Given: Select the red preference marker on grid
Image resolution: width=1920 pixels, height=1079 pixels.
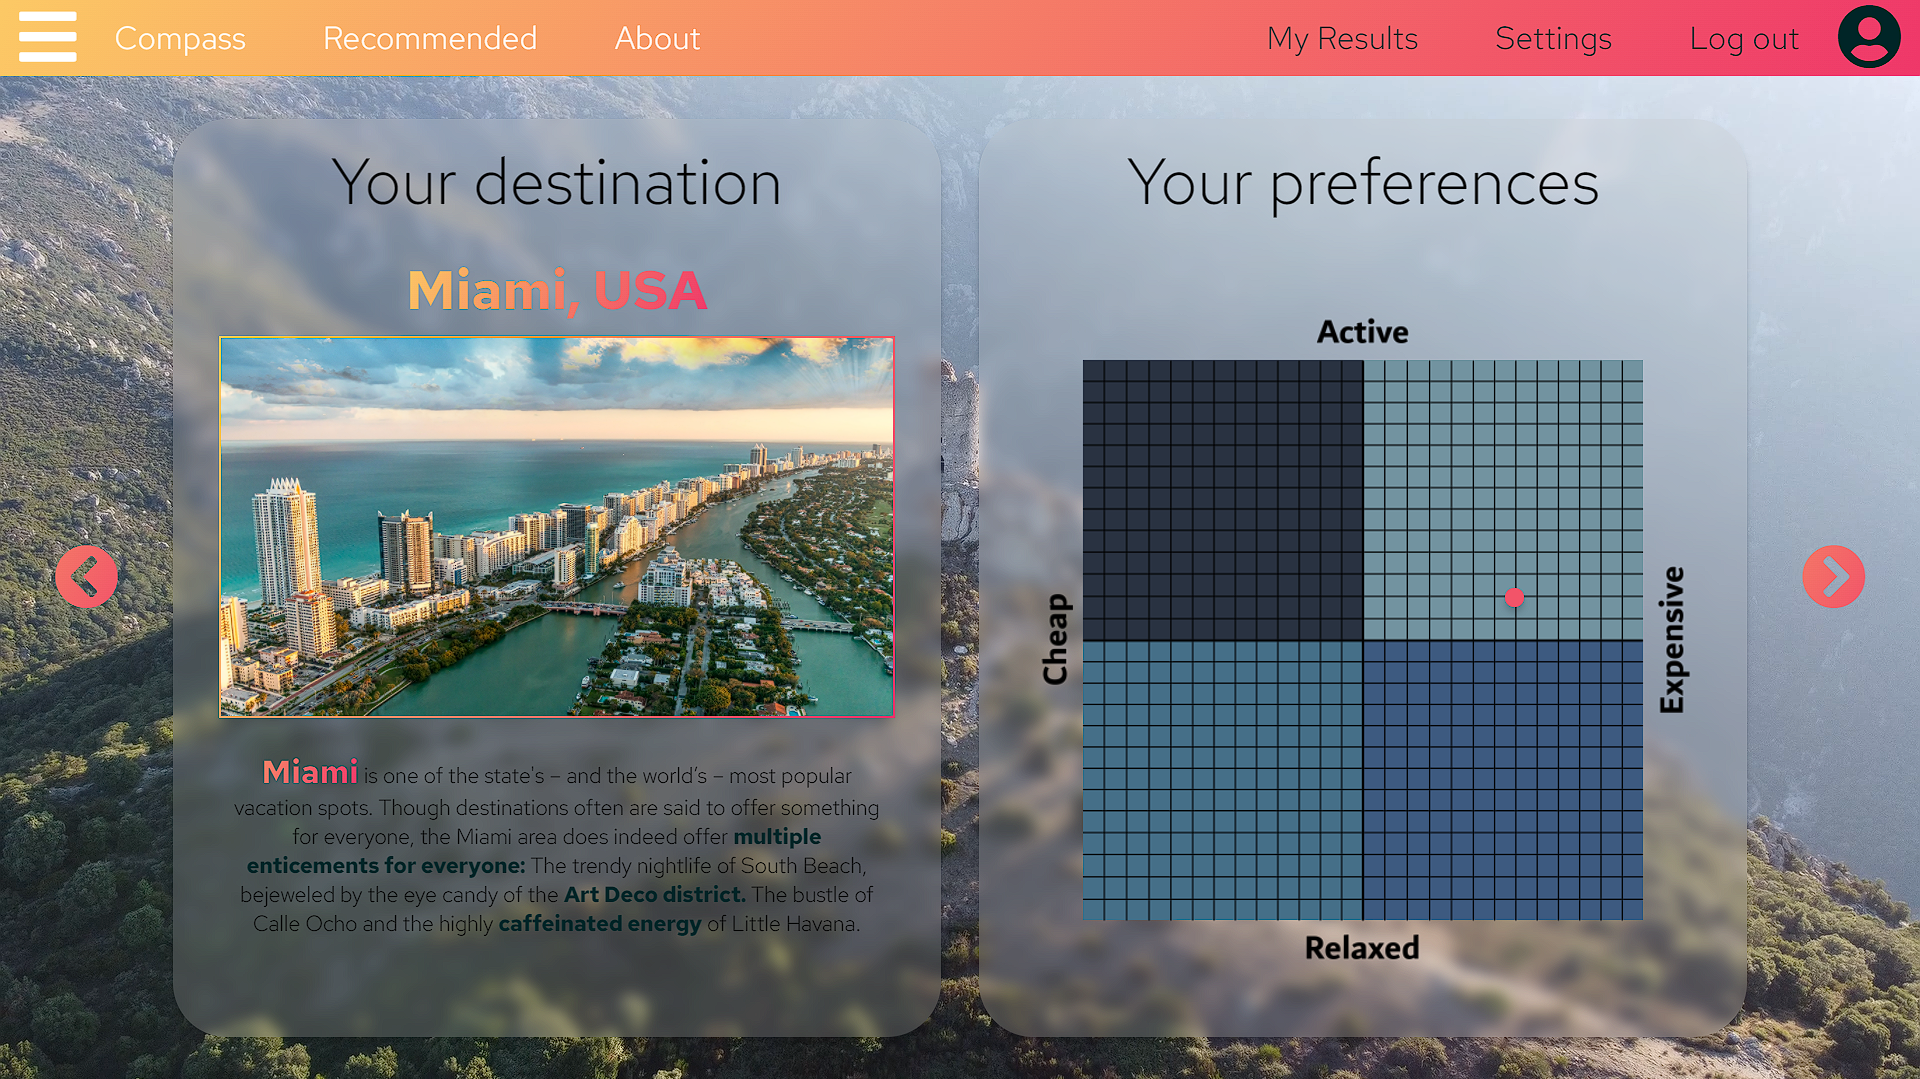Looking at the screenshot, I should (1514, 597).
